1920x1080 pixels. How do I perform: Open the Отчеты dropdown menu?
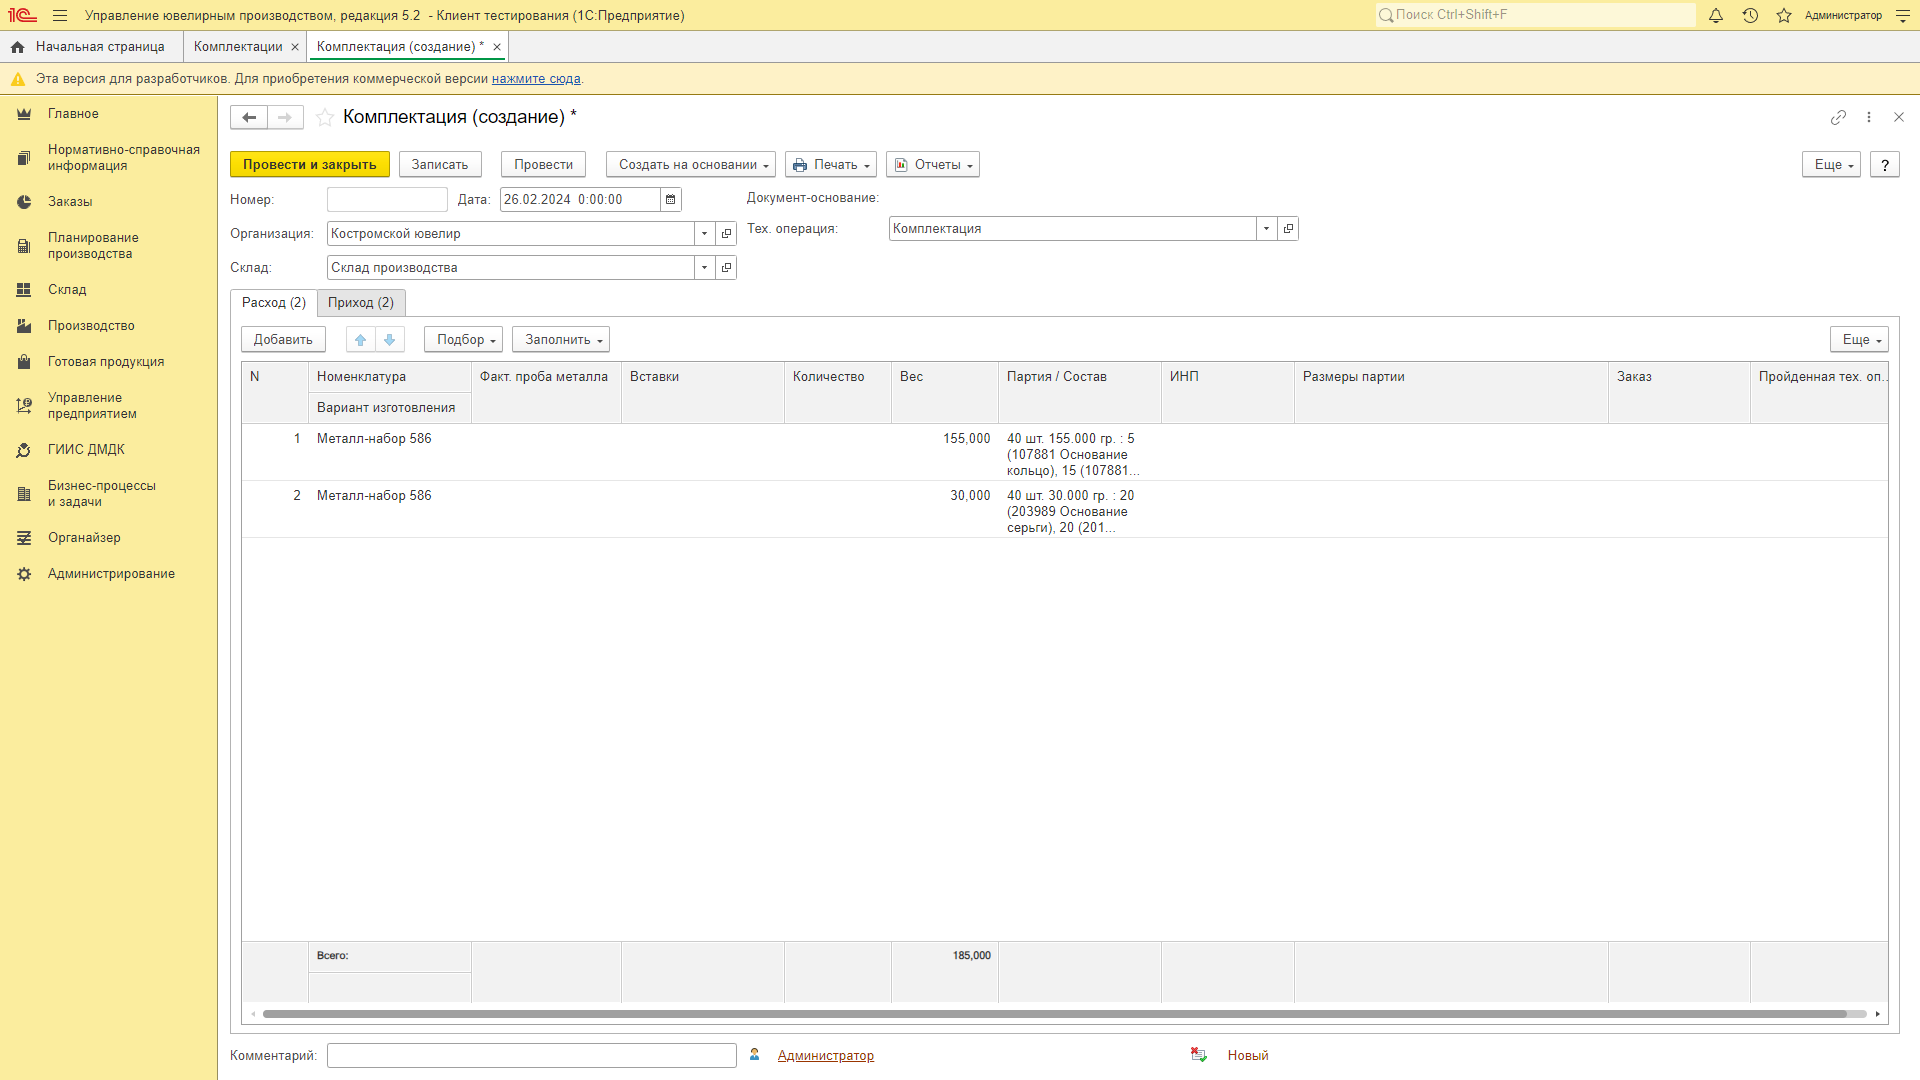pos(933,165)
